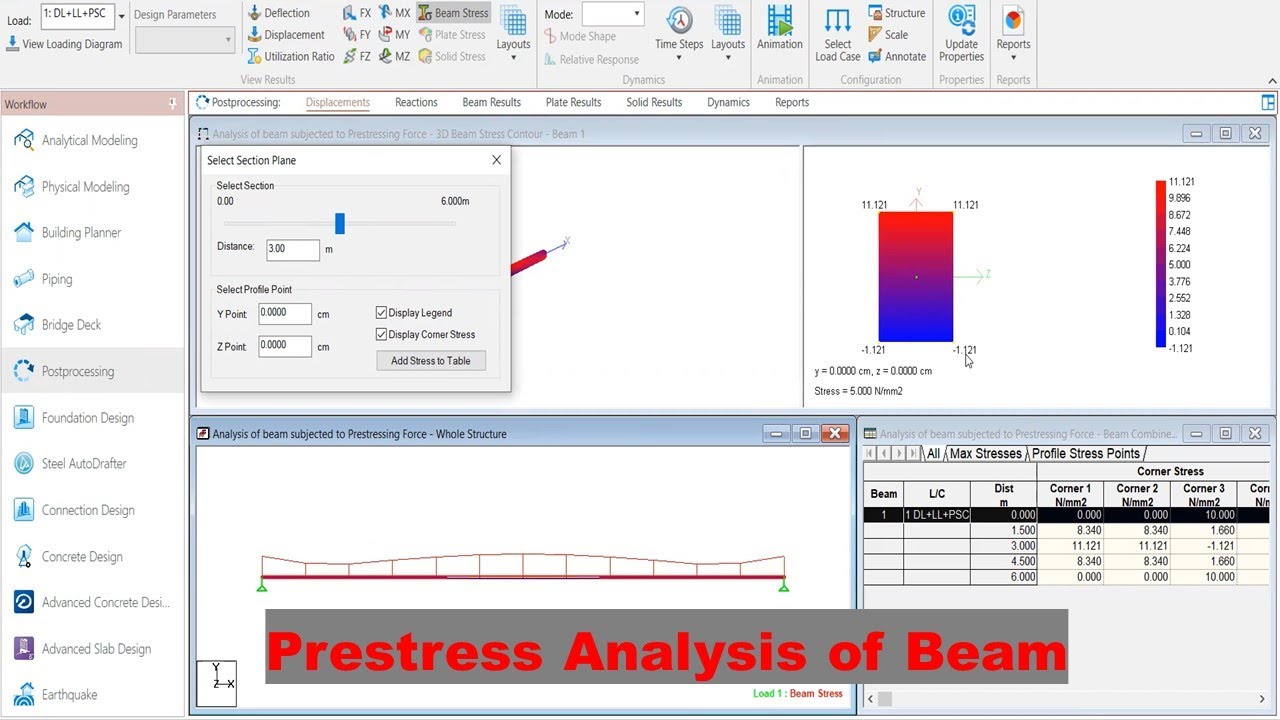This screenshot has height=720, width=1280.
Task: Select the Max Stresses table tab
Action: pos(985,454)
